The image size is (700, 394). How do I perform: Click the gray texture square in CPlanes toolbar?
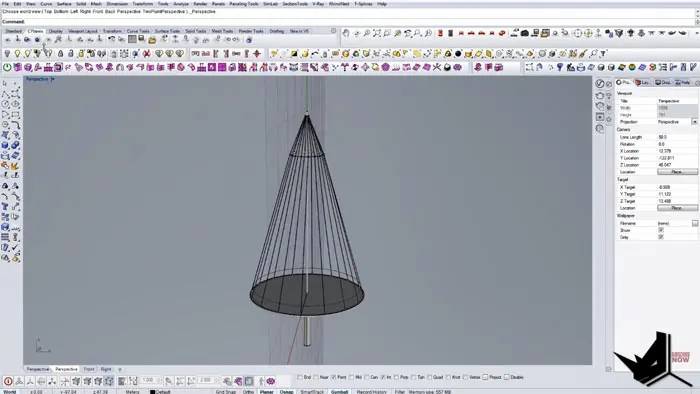(132, 40)
